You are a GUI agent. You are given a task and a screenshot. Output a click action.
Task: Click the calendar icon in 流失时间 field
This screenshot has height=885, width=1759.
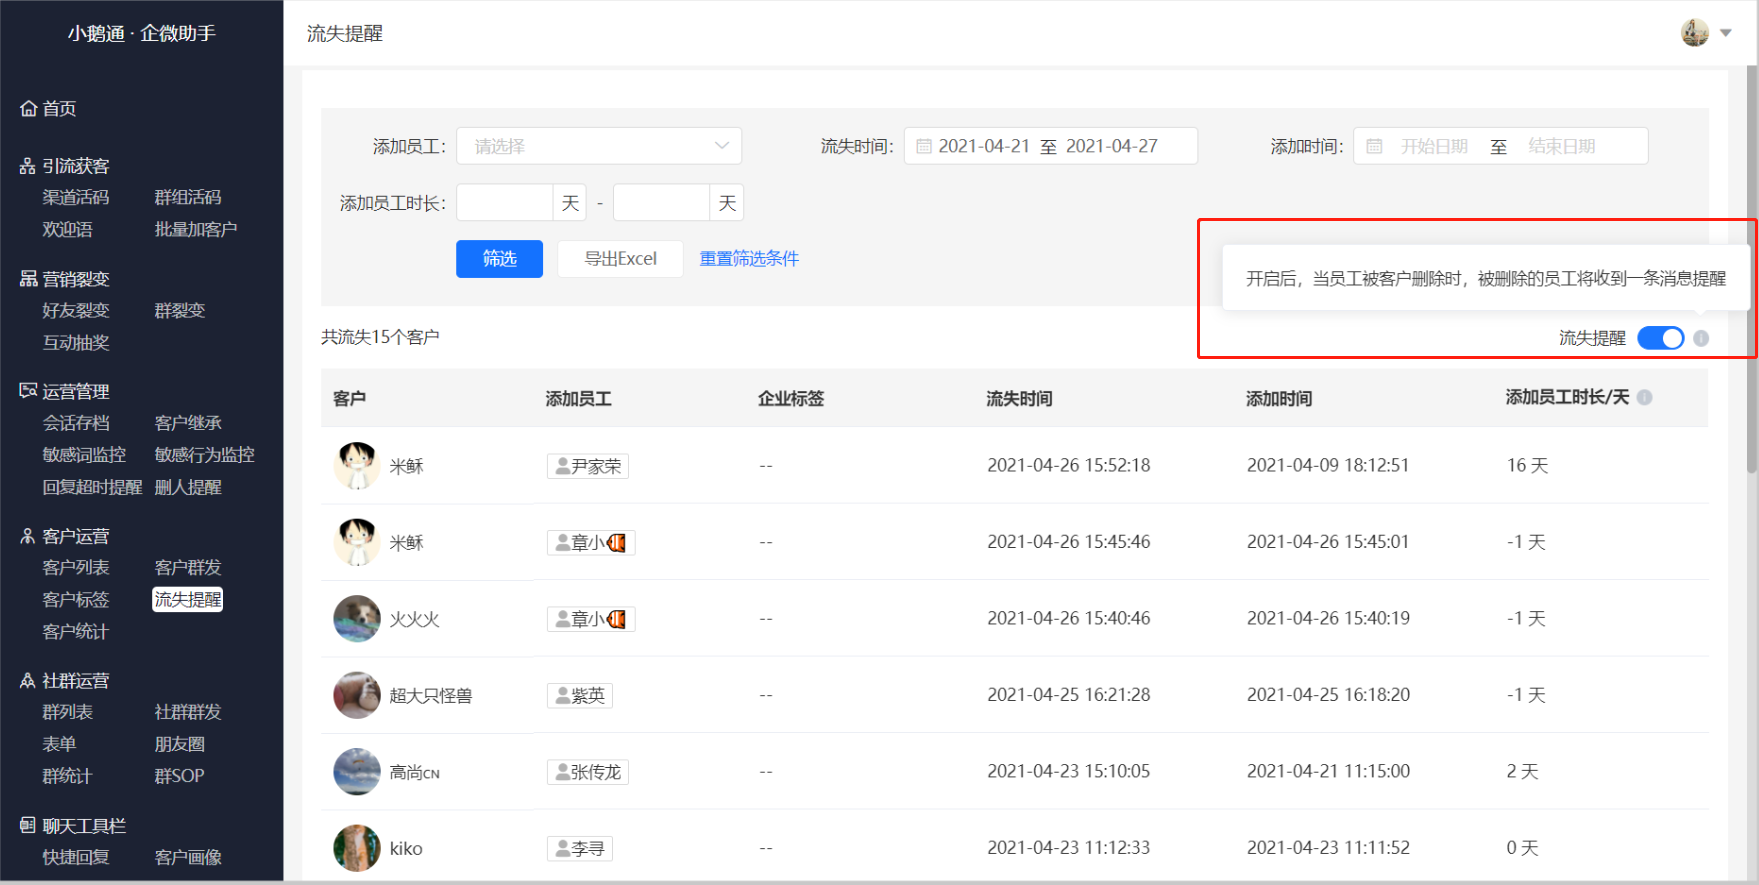pos(924,146)
